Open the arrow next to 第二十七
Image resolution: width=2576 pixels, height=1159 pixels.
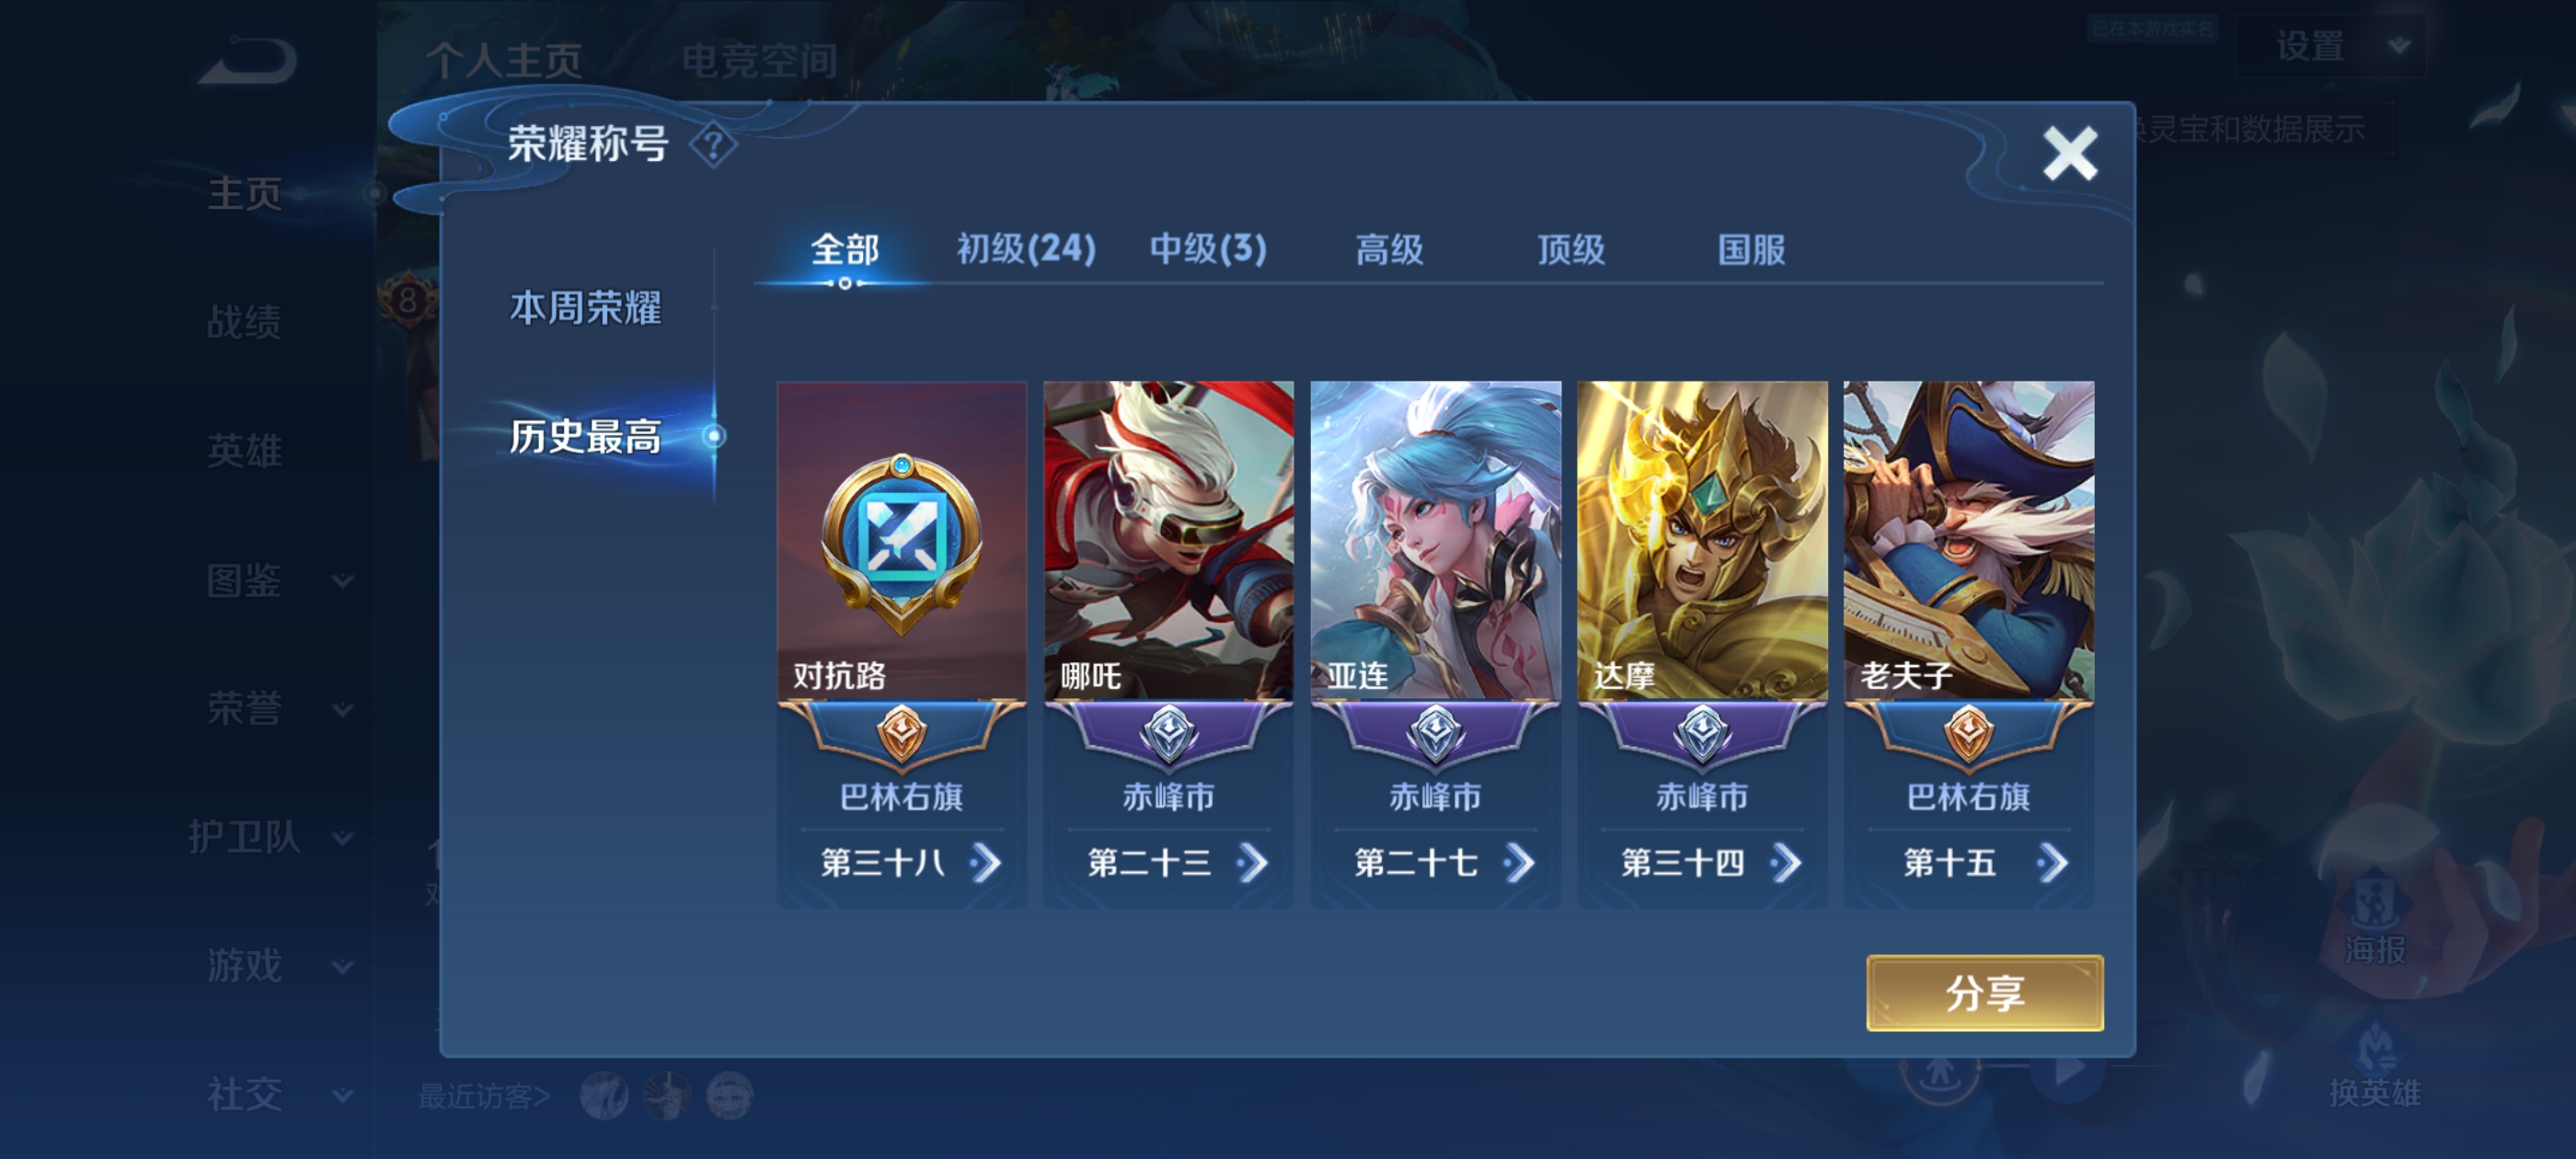(x=1519, y=862)
